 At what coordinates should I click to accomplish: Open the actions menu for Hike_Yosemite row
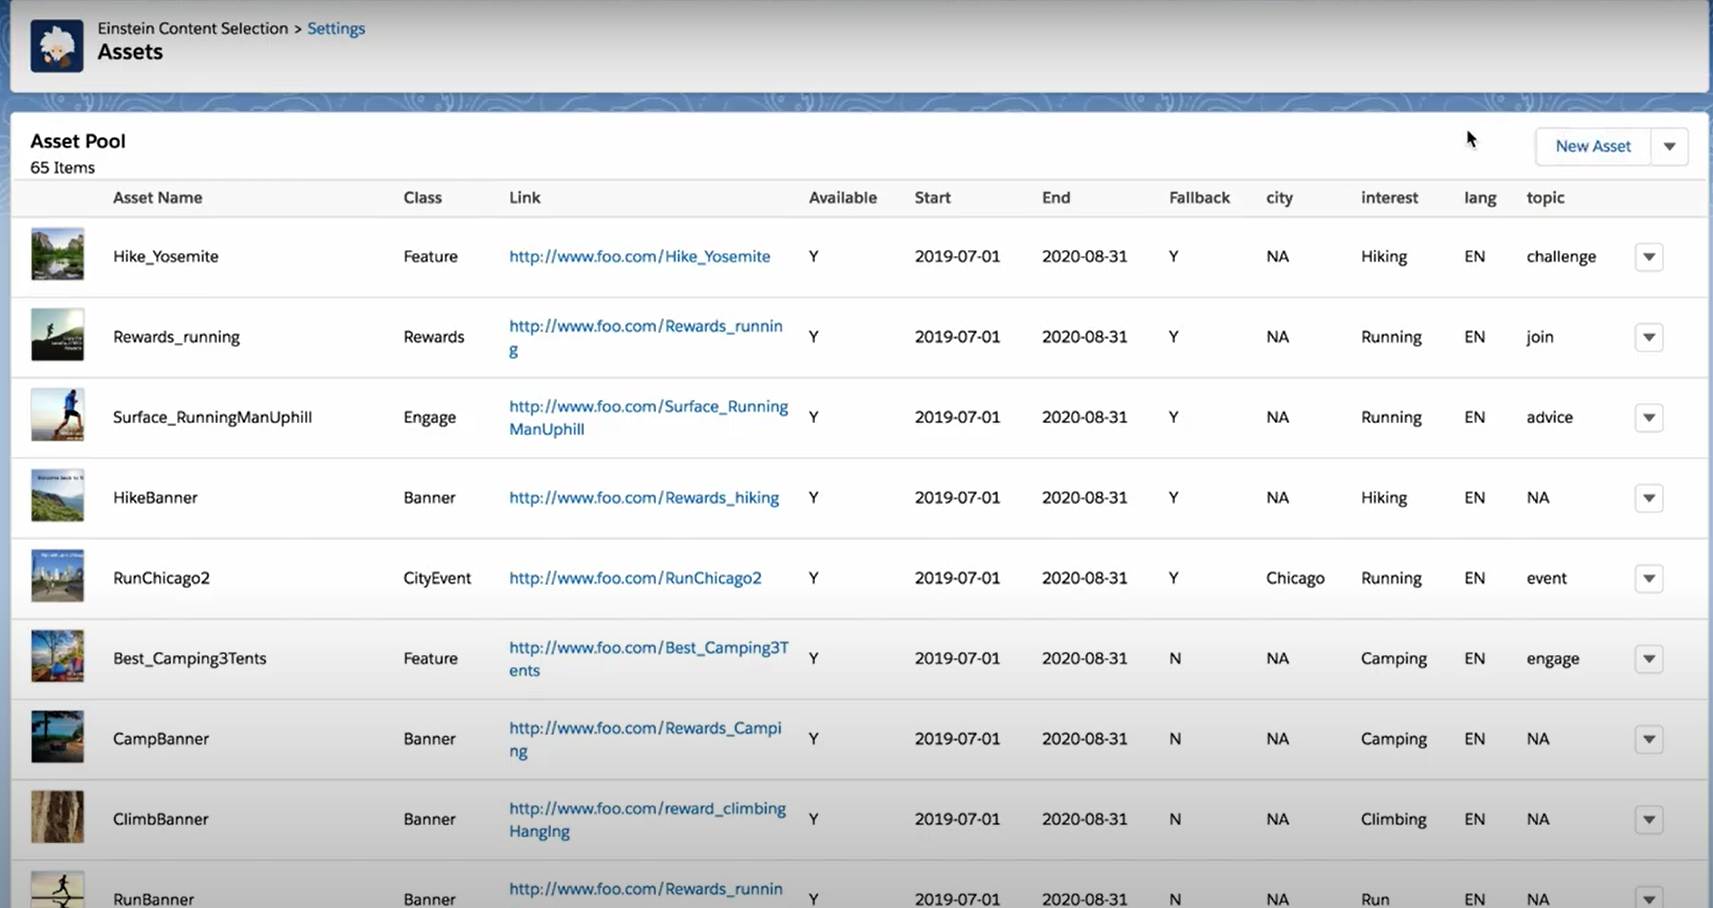[1648, 257]
